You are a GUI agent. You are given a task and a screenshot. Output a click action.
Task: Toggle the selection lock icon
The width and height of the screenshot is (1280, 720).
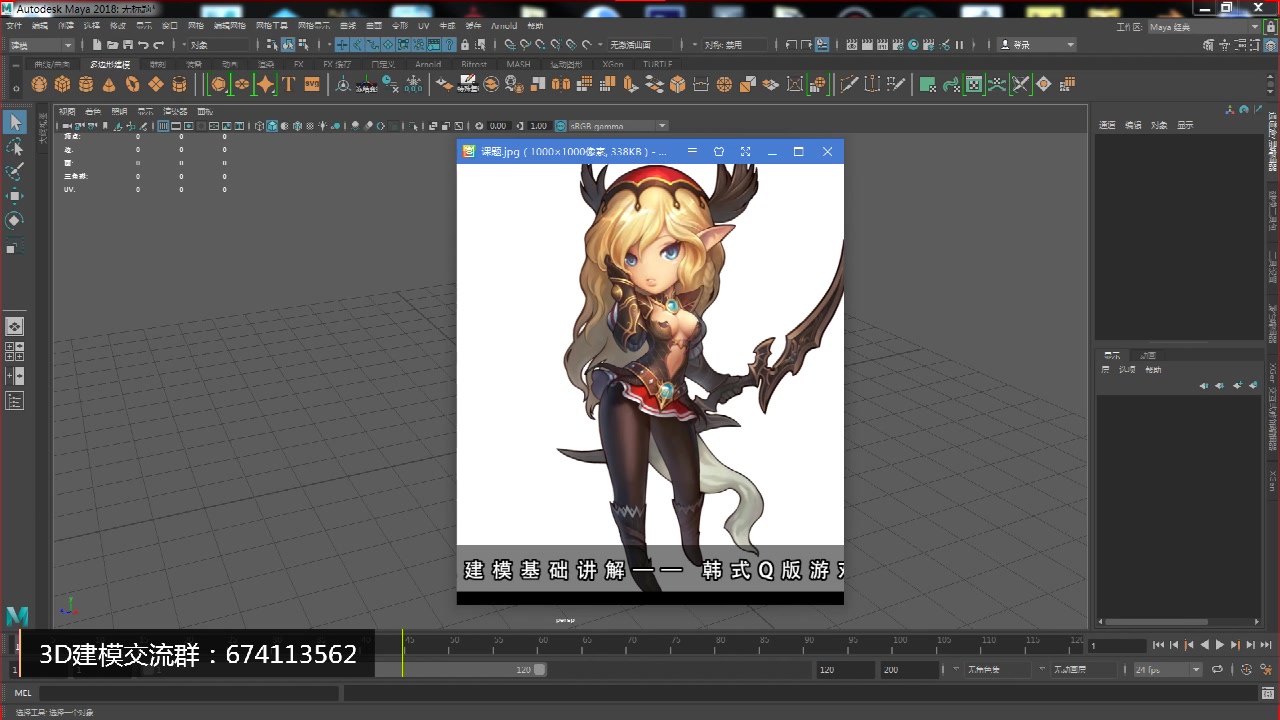click(x=465, y=45)
